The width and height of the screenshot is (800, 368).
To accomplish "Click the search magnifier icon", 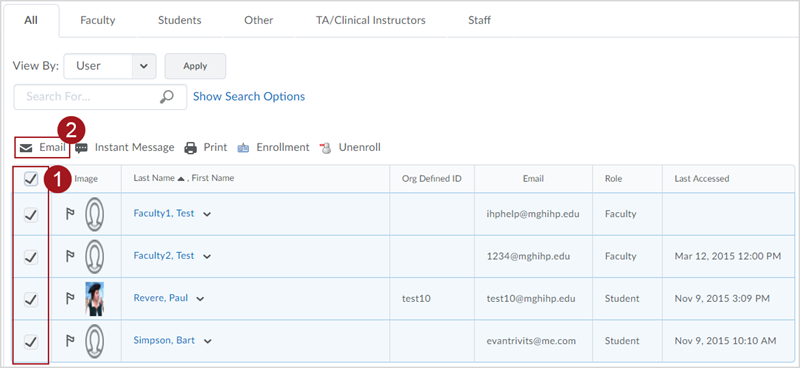I will click(166, 97).
